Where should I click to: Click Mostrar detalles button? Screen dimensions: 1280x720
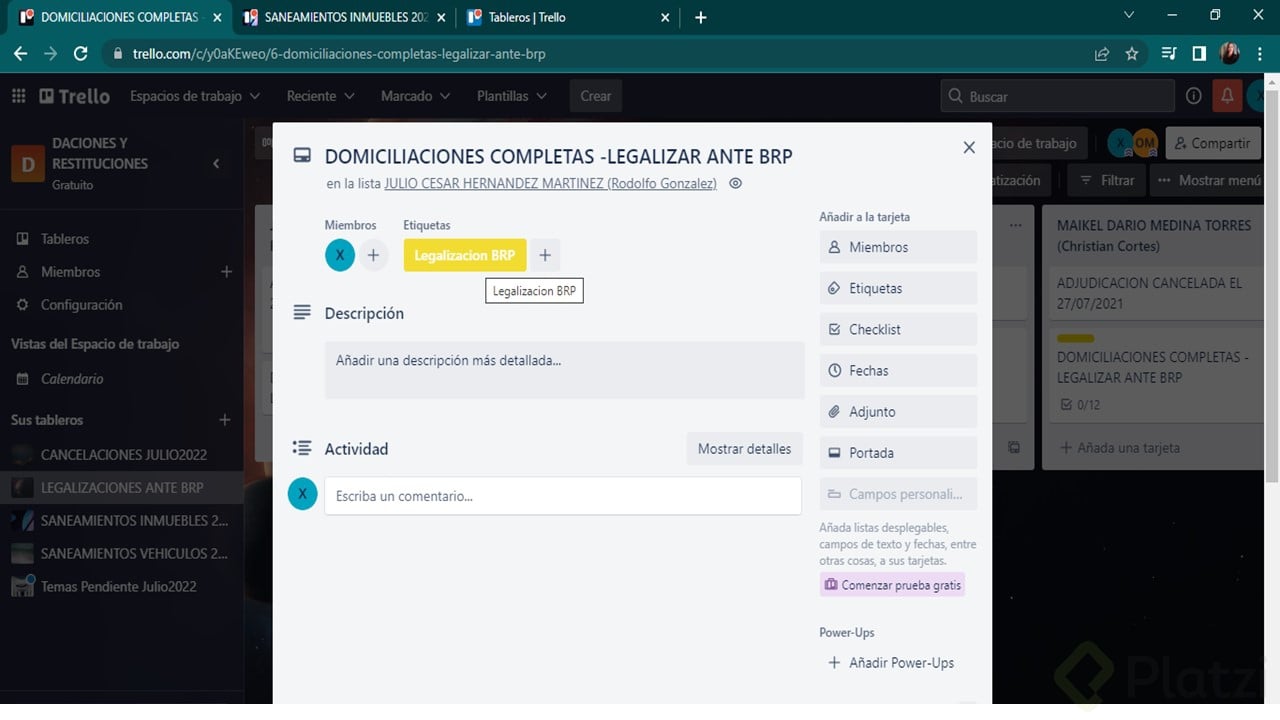click(744, 449)
